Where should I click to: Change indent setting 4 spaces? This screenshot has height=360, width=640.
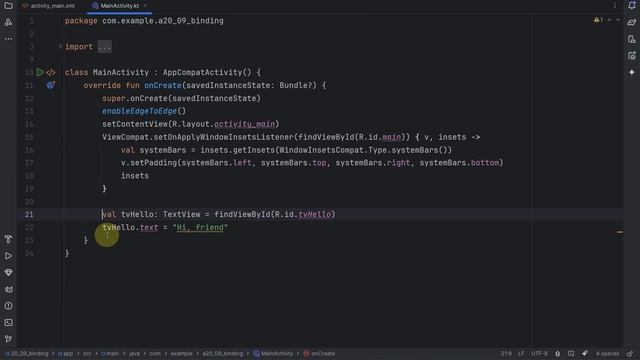pyautogui.click(x=607, y=353)
